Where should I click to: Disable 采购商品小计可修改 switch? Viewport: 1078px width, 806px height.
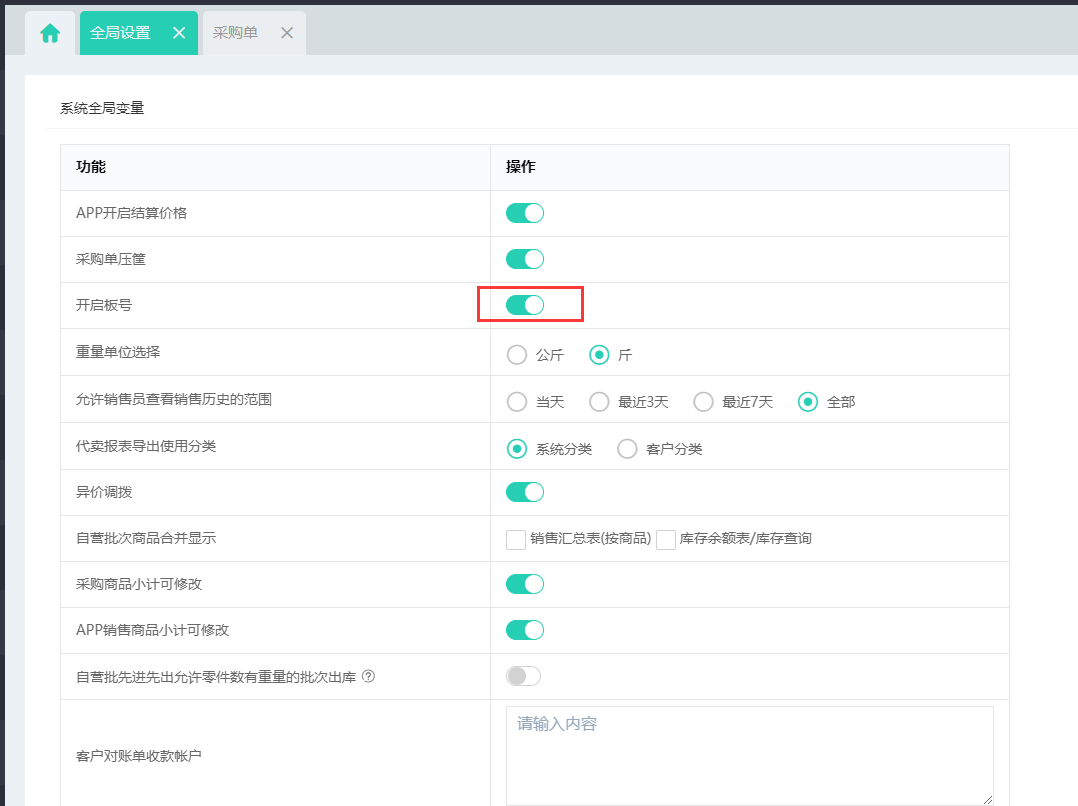tap(525, 584)
